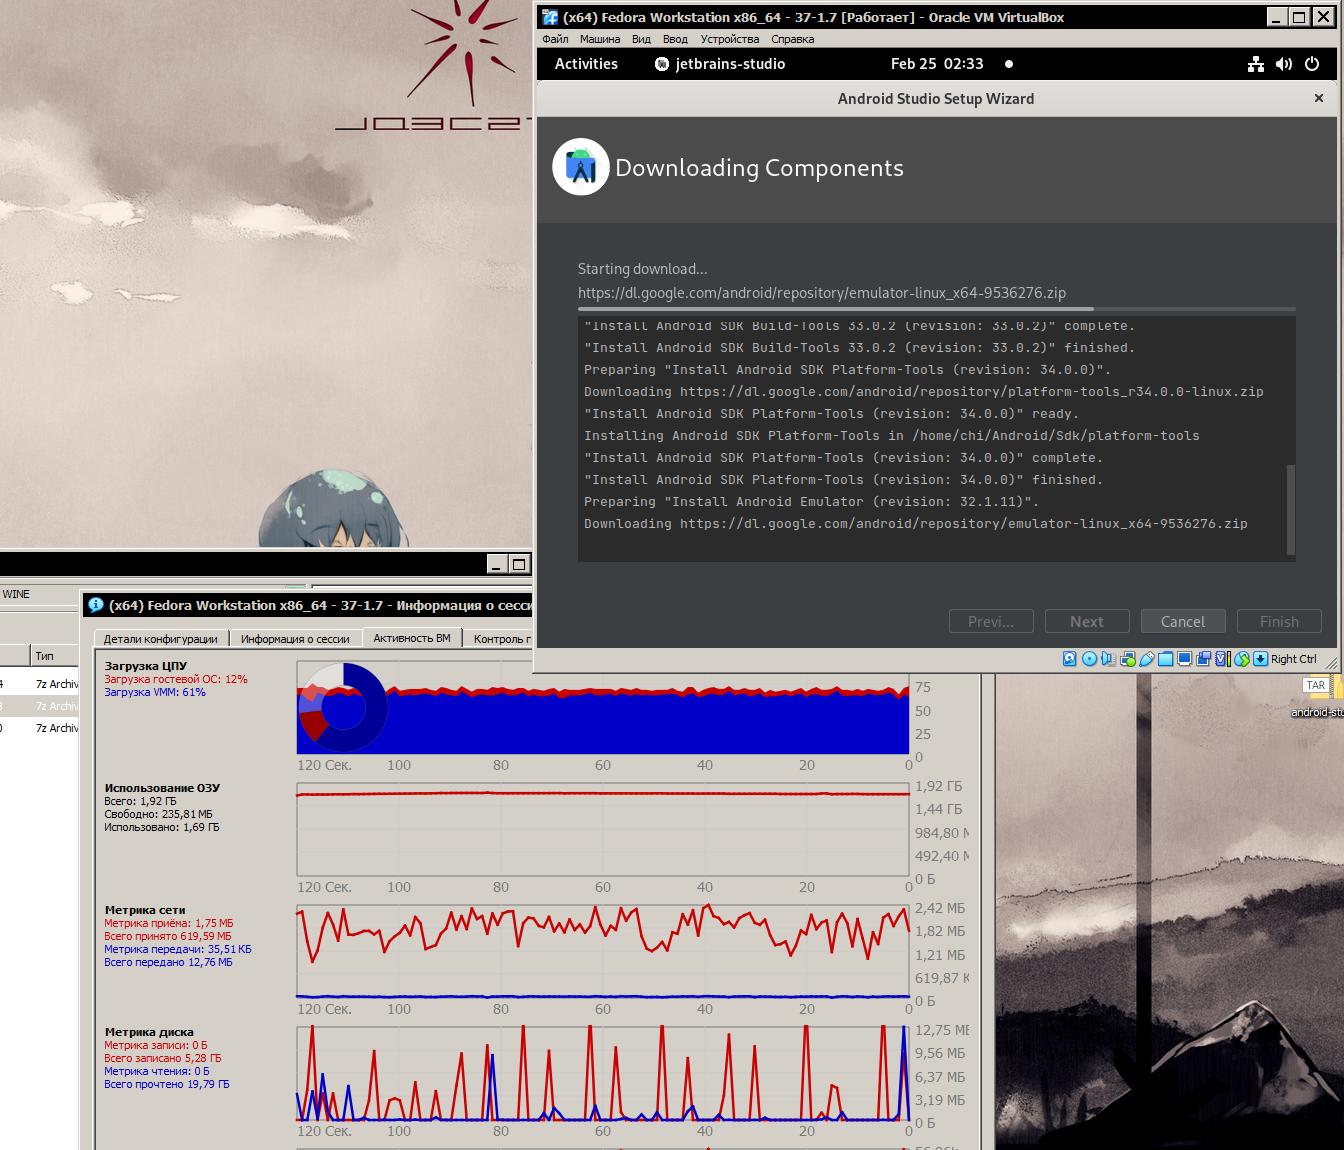Click the download progress bar
Viewport: 1344px width, 1150px height.
[x=936, y=310]
